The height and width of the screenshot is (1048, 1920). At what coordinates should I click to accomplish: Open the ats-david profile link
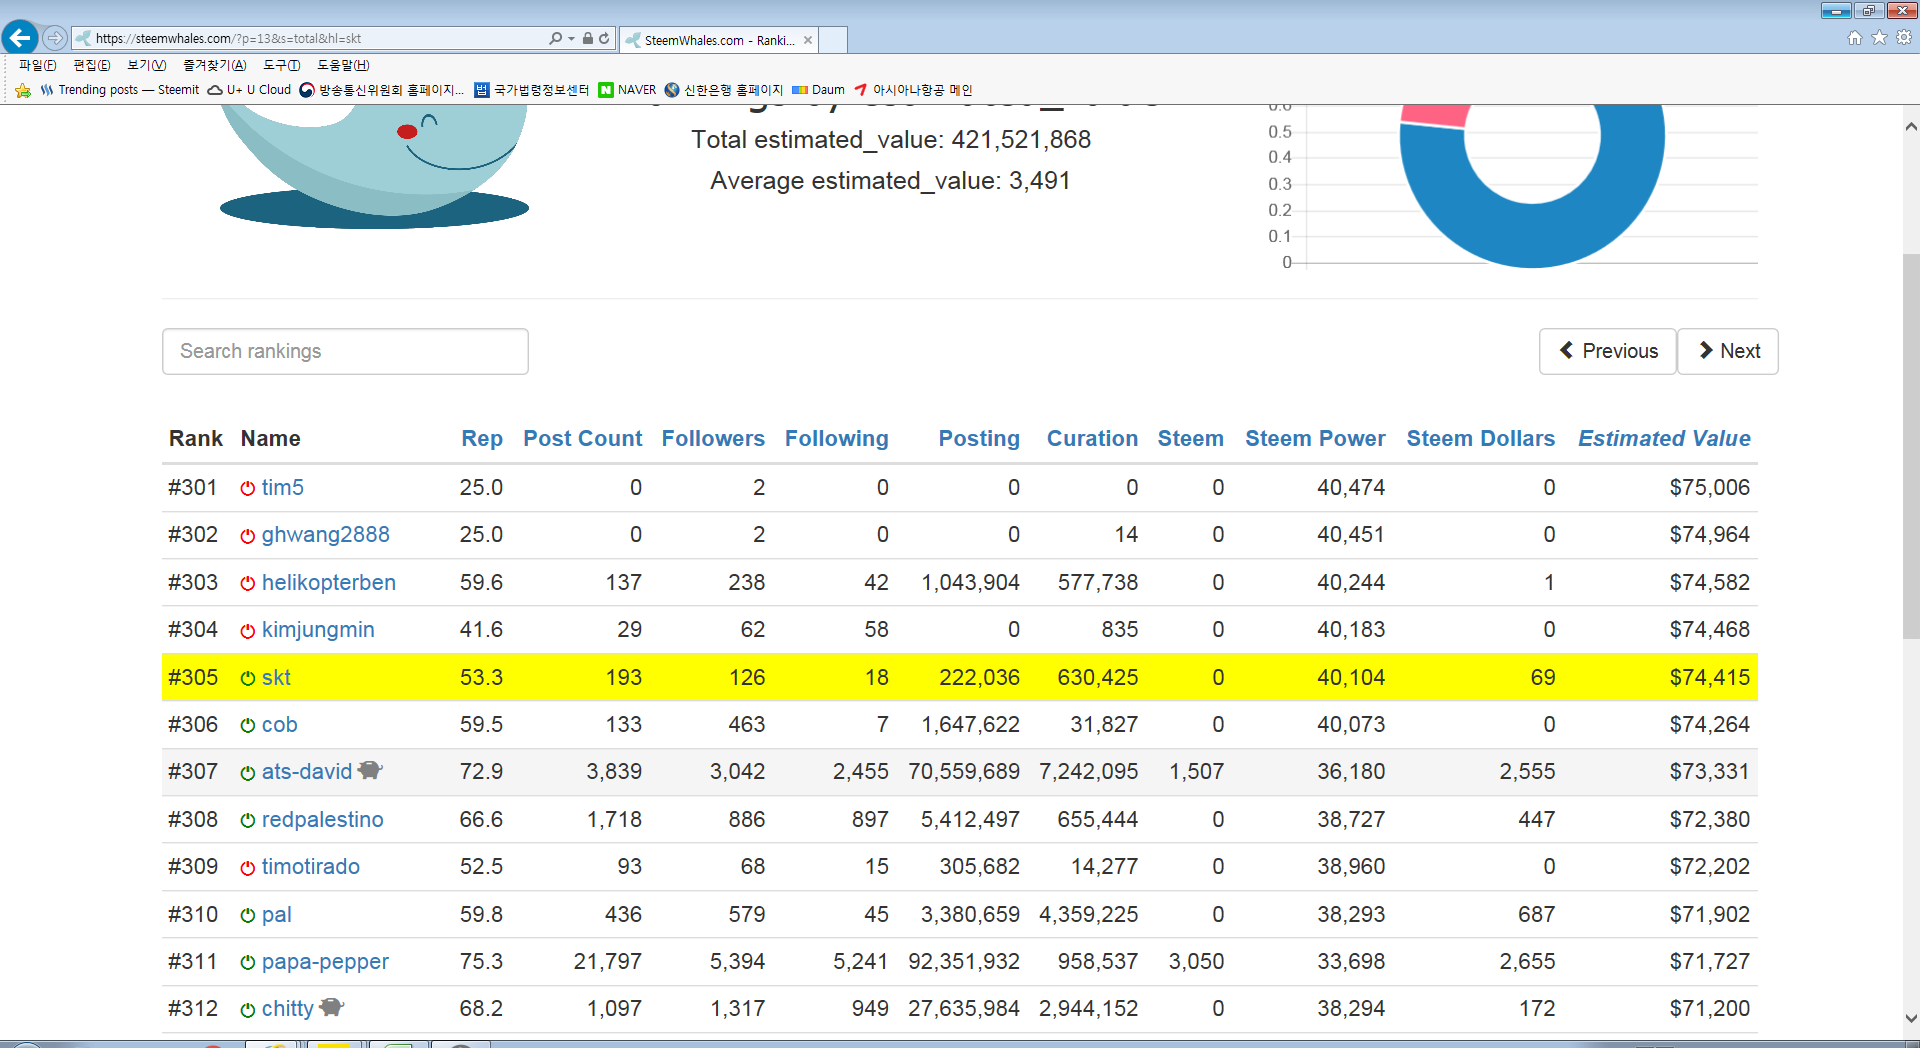(x=307, y=772)
